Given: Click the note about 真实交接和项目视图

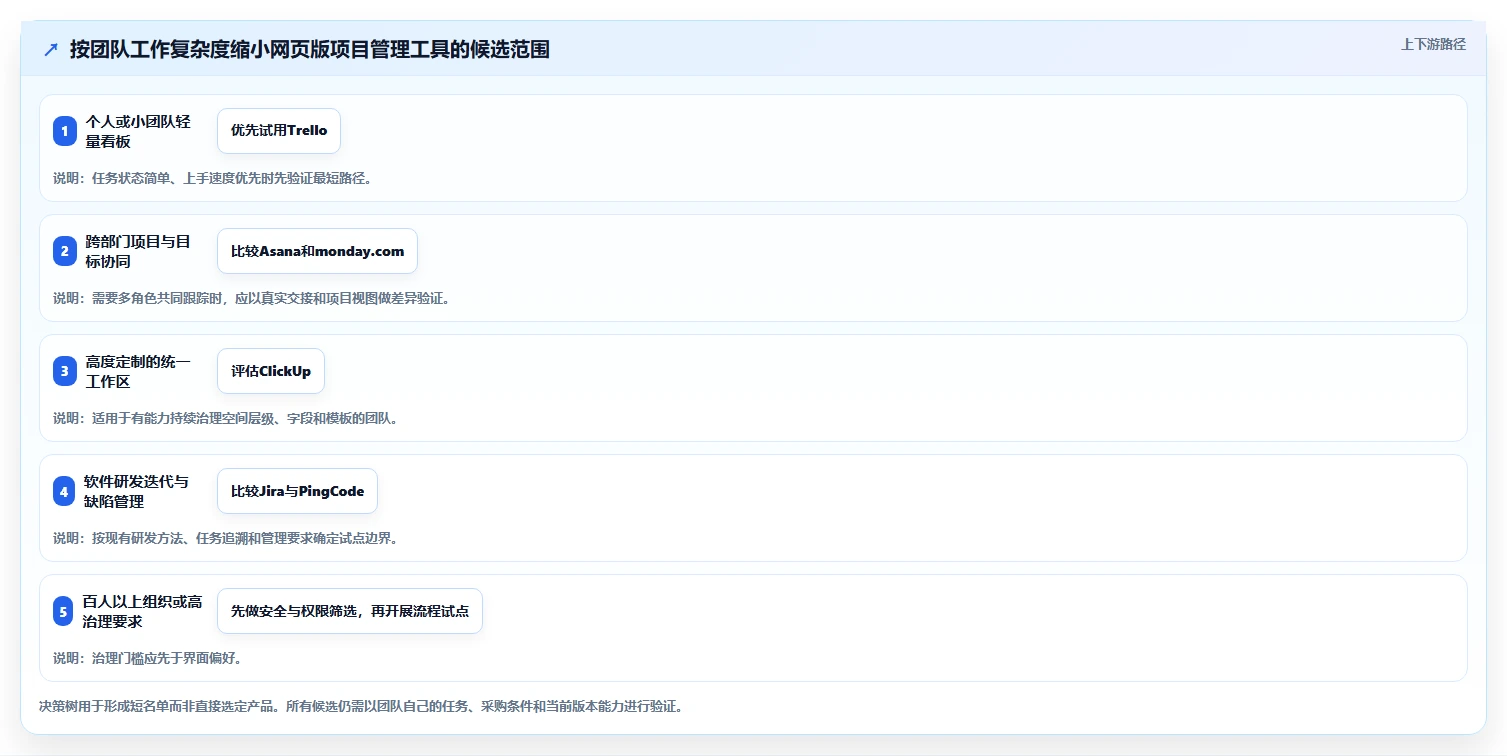Looking at the screenshot, I should coord(251,298).
